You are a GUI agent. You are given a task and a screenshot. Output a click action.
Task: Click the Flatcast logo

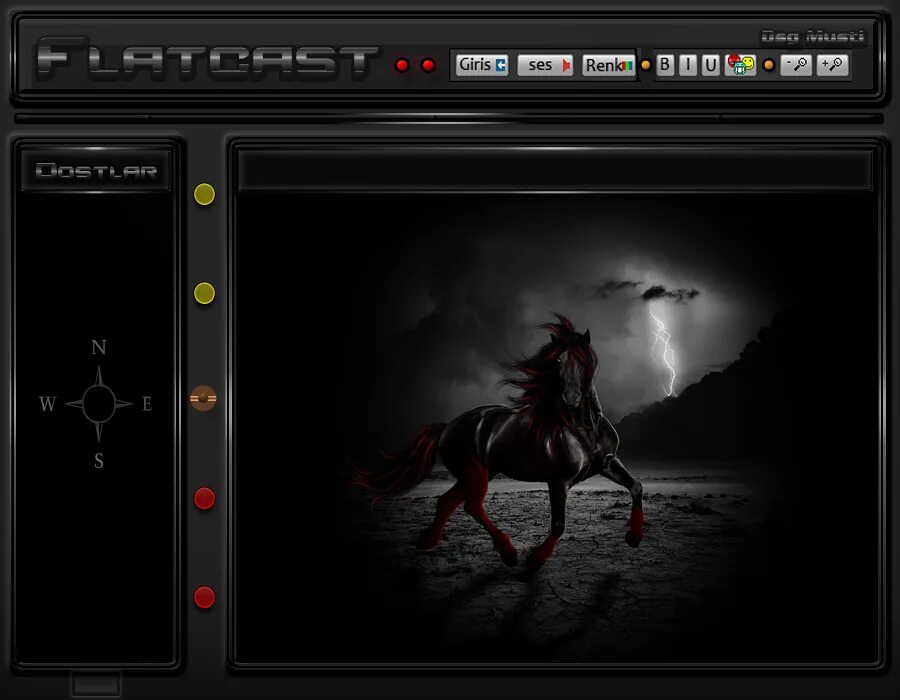[x=200, y=57]
